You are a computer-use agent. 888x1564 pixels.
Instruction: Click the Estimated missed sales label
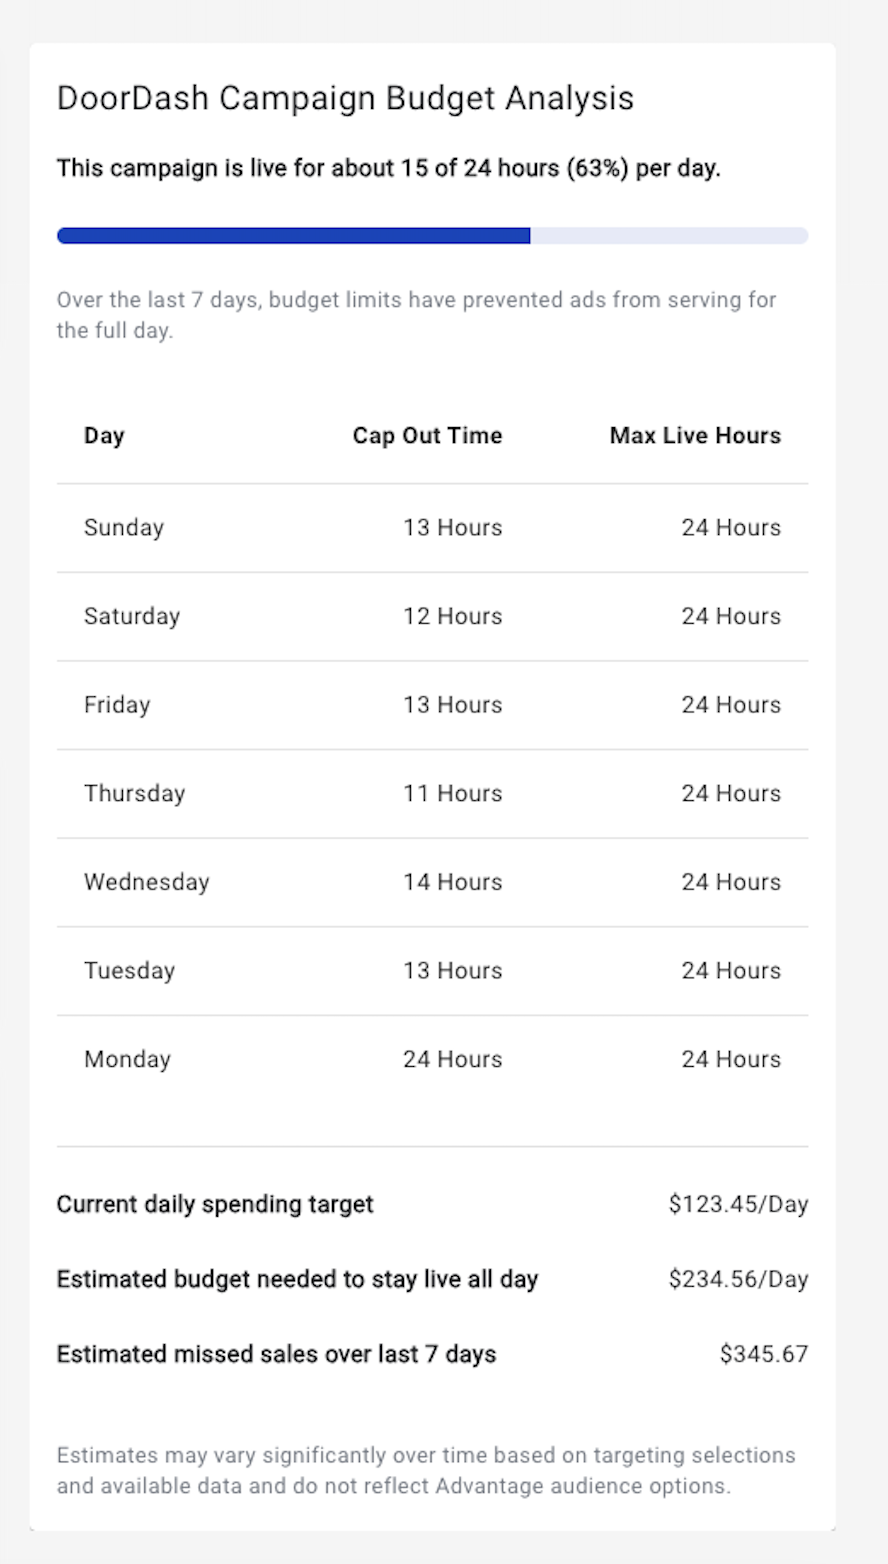tap(276, 1354)
